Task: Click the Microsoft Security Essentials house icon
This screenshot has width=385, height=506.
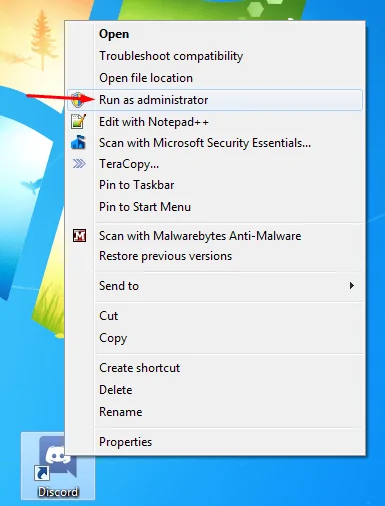Action: click(79, 142)
